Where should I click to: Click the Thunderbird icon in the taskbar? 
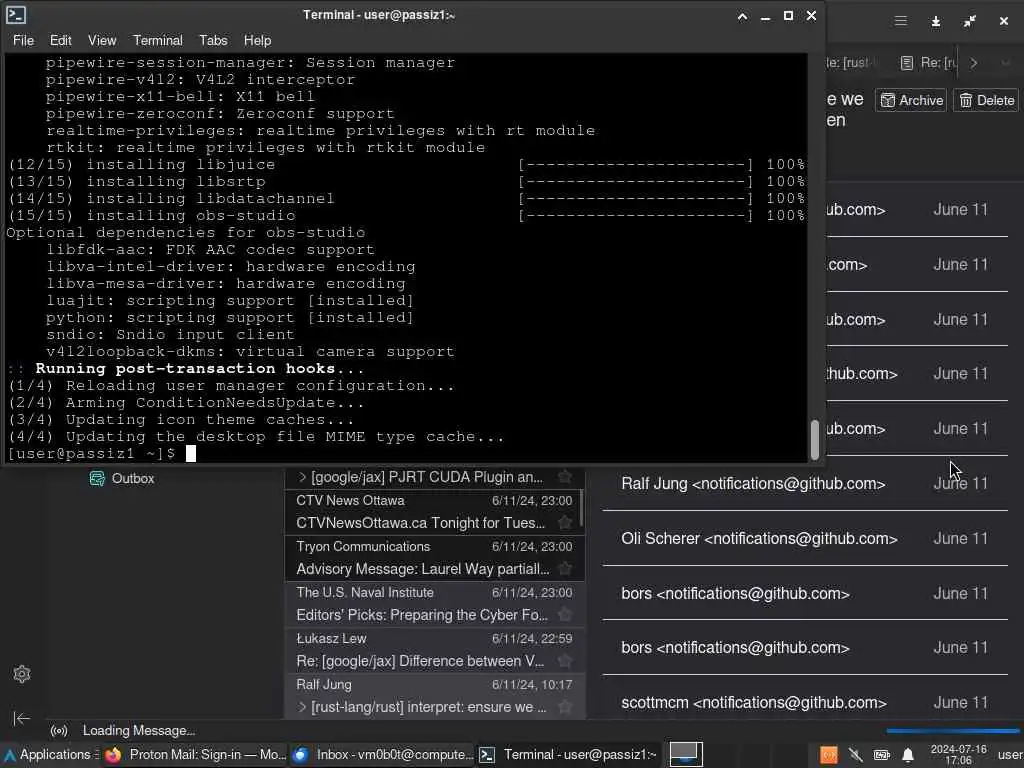pos(300,755)
